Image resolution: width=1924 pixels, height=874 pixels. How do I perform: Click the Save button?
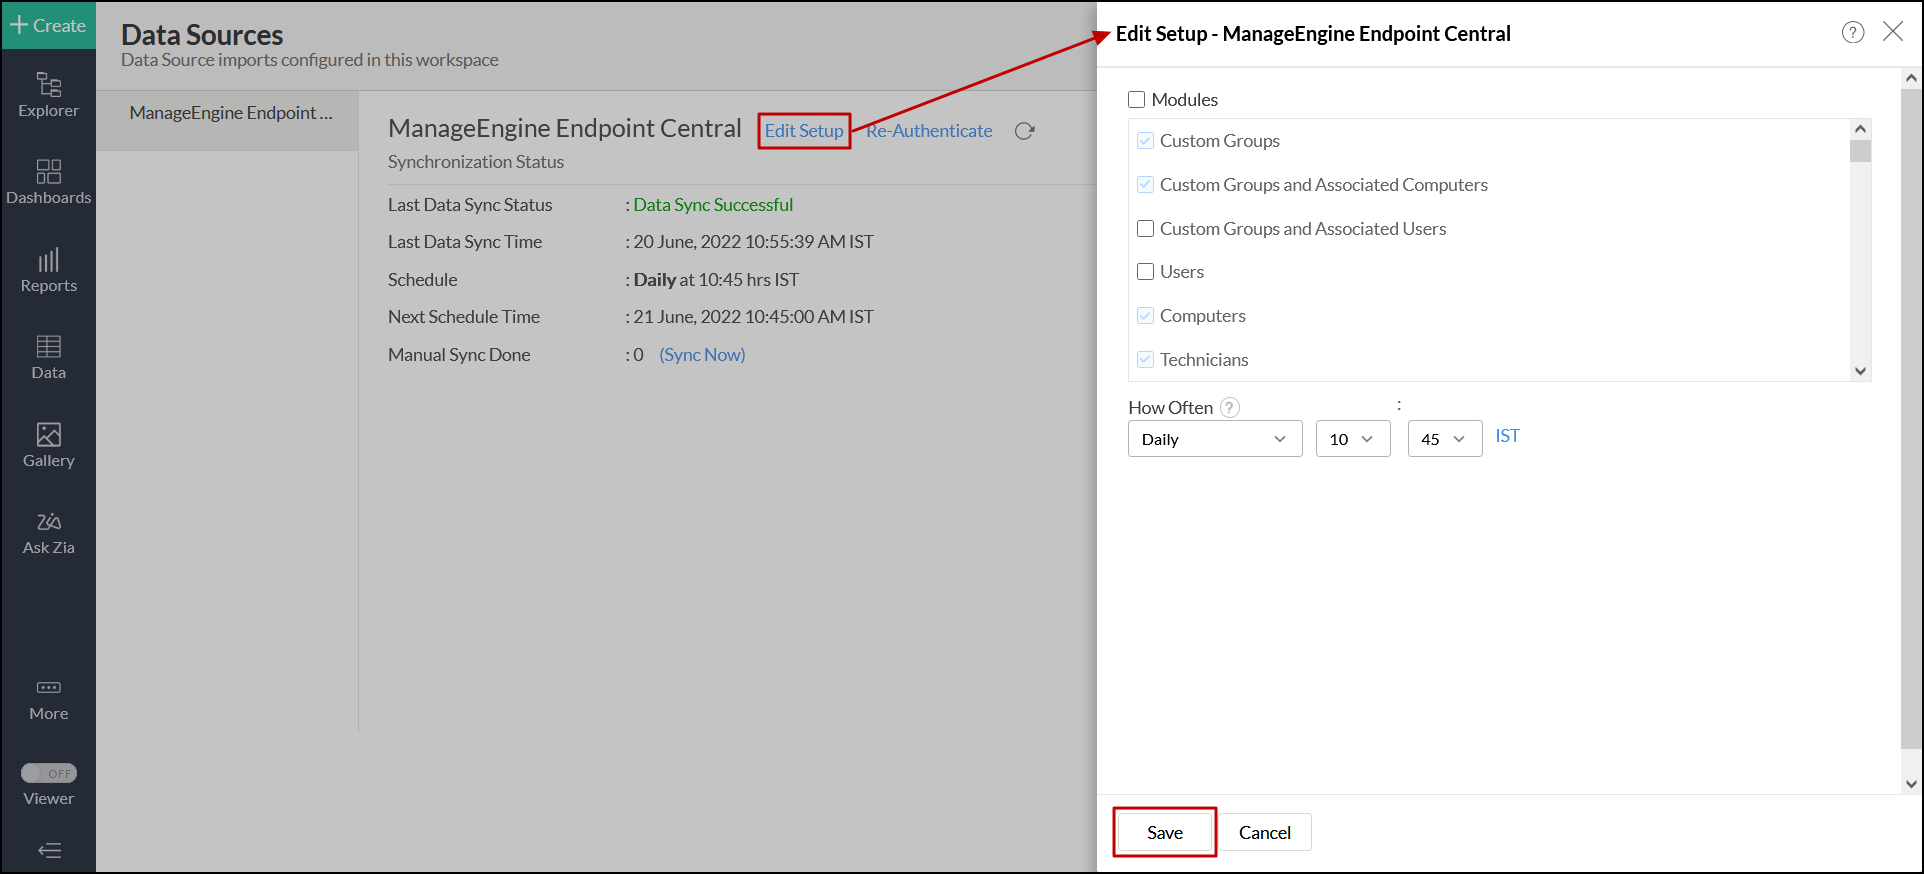pos(1164,832)
